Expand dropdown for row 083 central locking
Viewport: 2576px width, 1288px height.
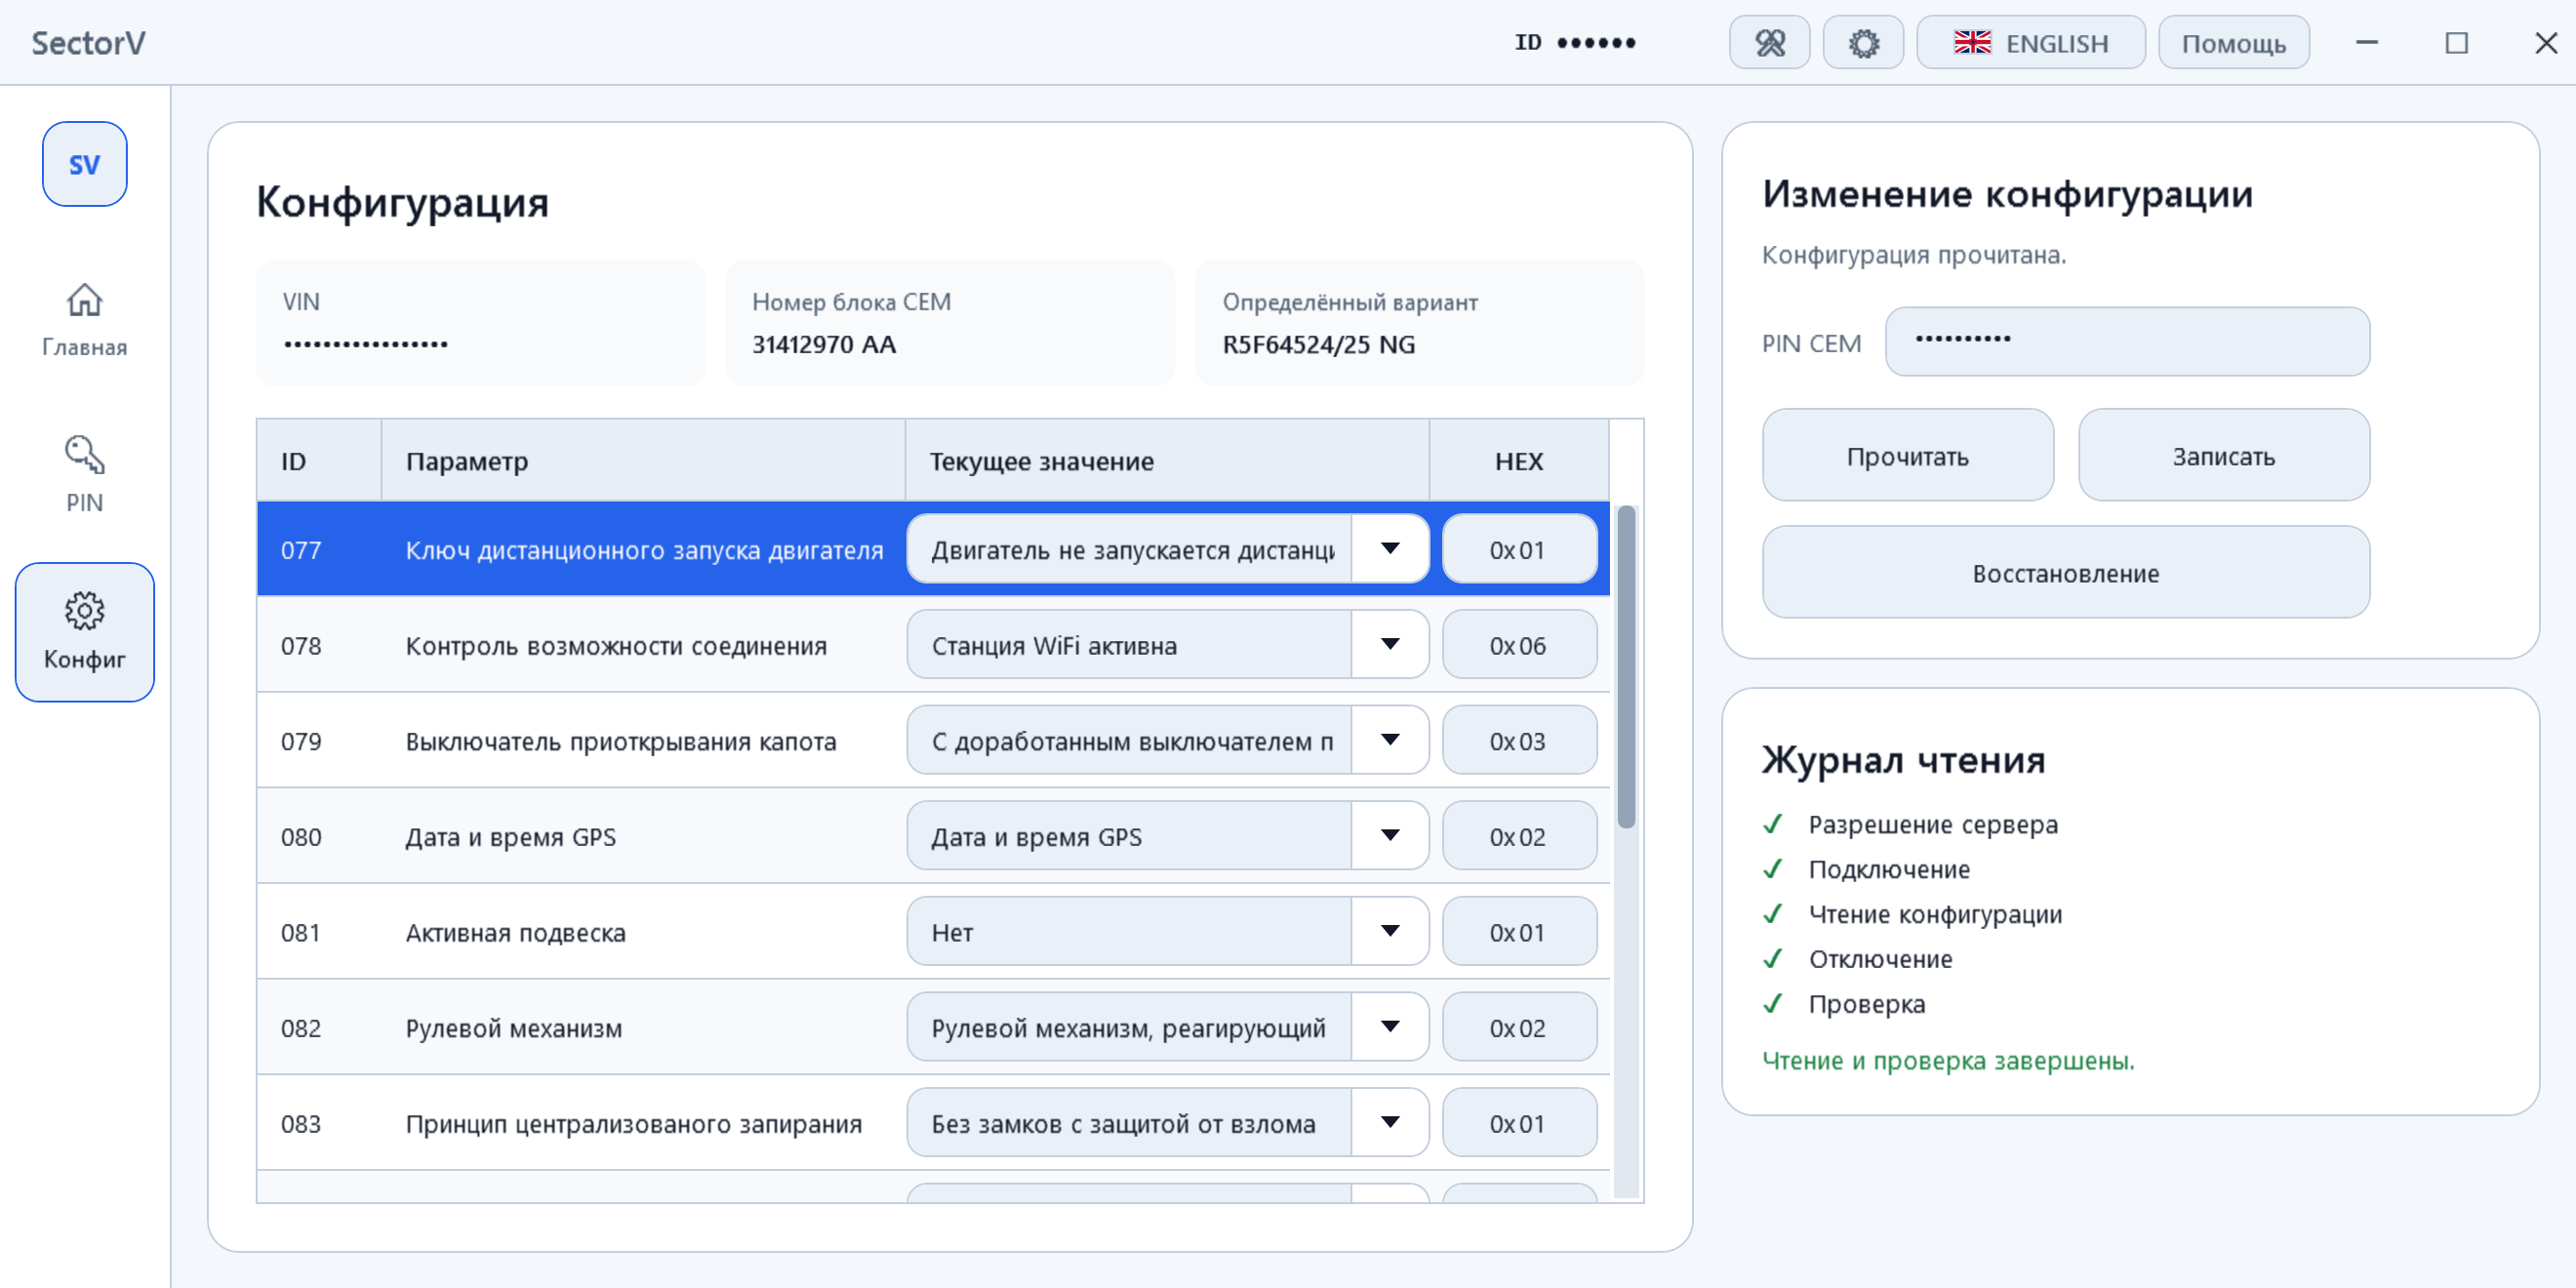pos(1390,1122)
